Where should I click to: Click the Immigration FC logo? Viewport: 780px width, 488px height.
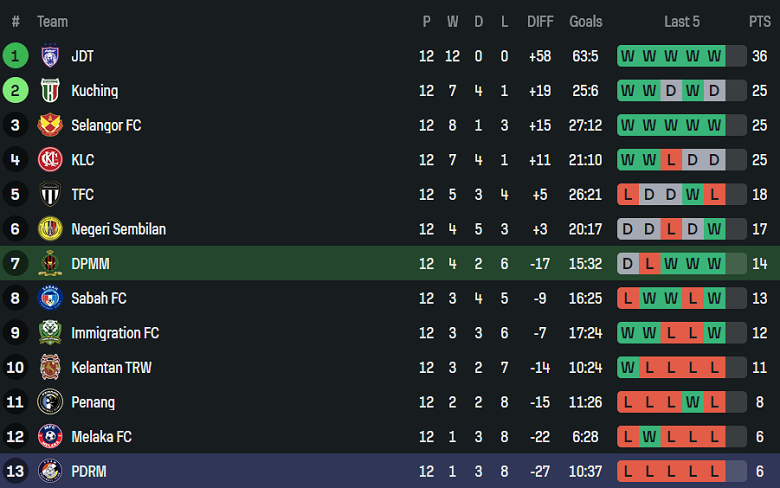(x=50, y=333)
